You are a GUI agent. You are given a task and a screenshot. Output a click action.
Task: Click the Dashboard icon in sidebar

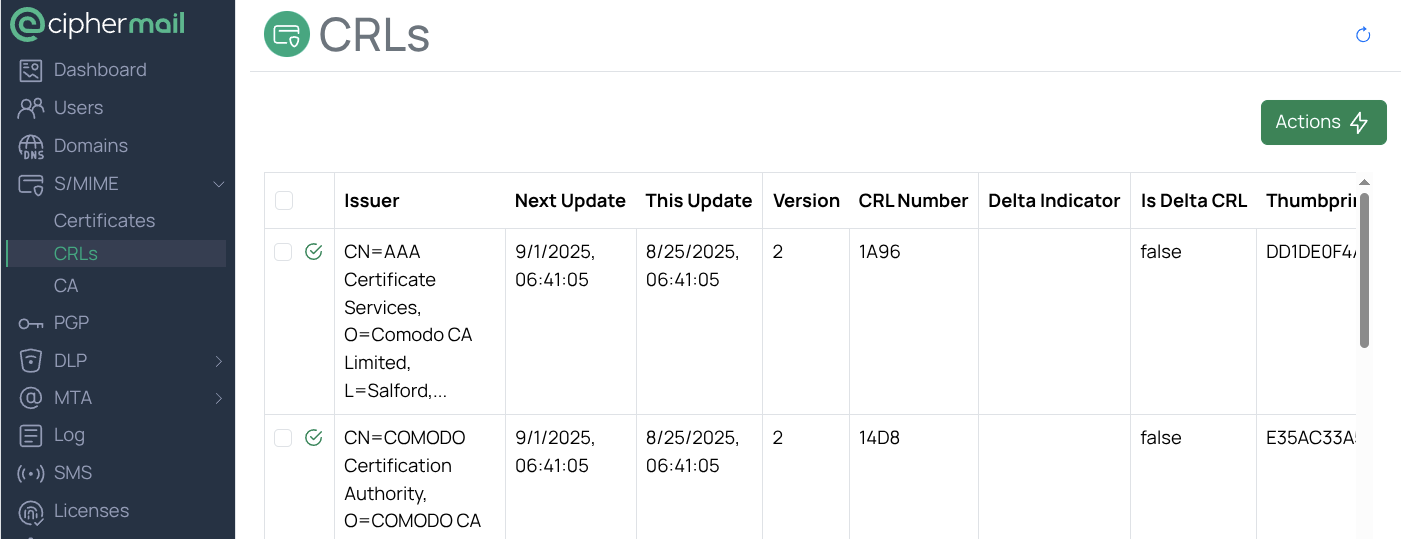tap(31, 70)
